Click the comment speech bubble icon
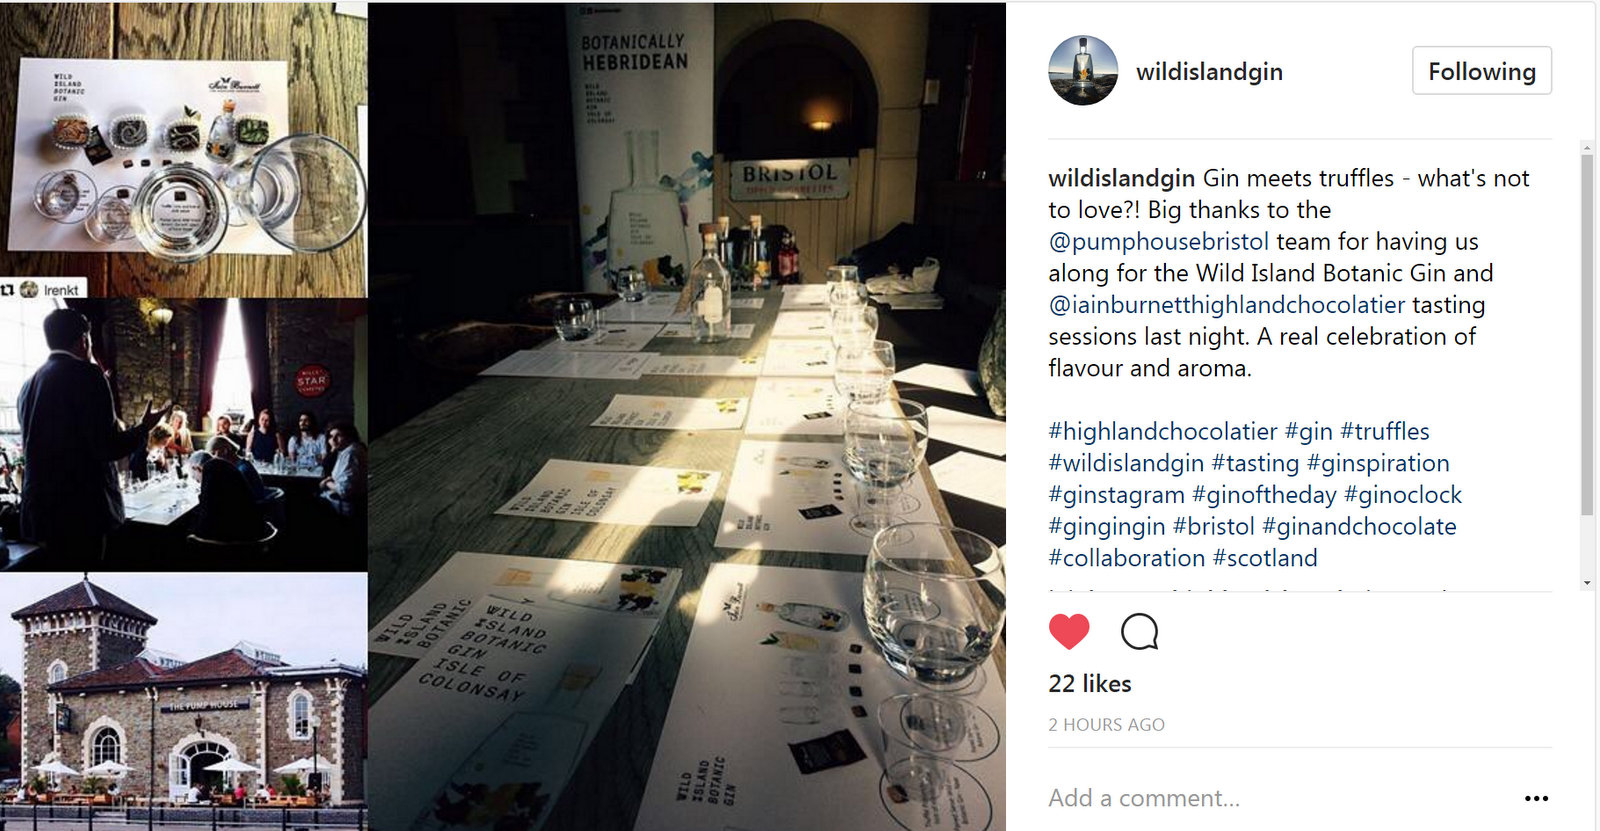Image resolution: width=1600 pixels, height=831 pixels. point(1140,632)
